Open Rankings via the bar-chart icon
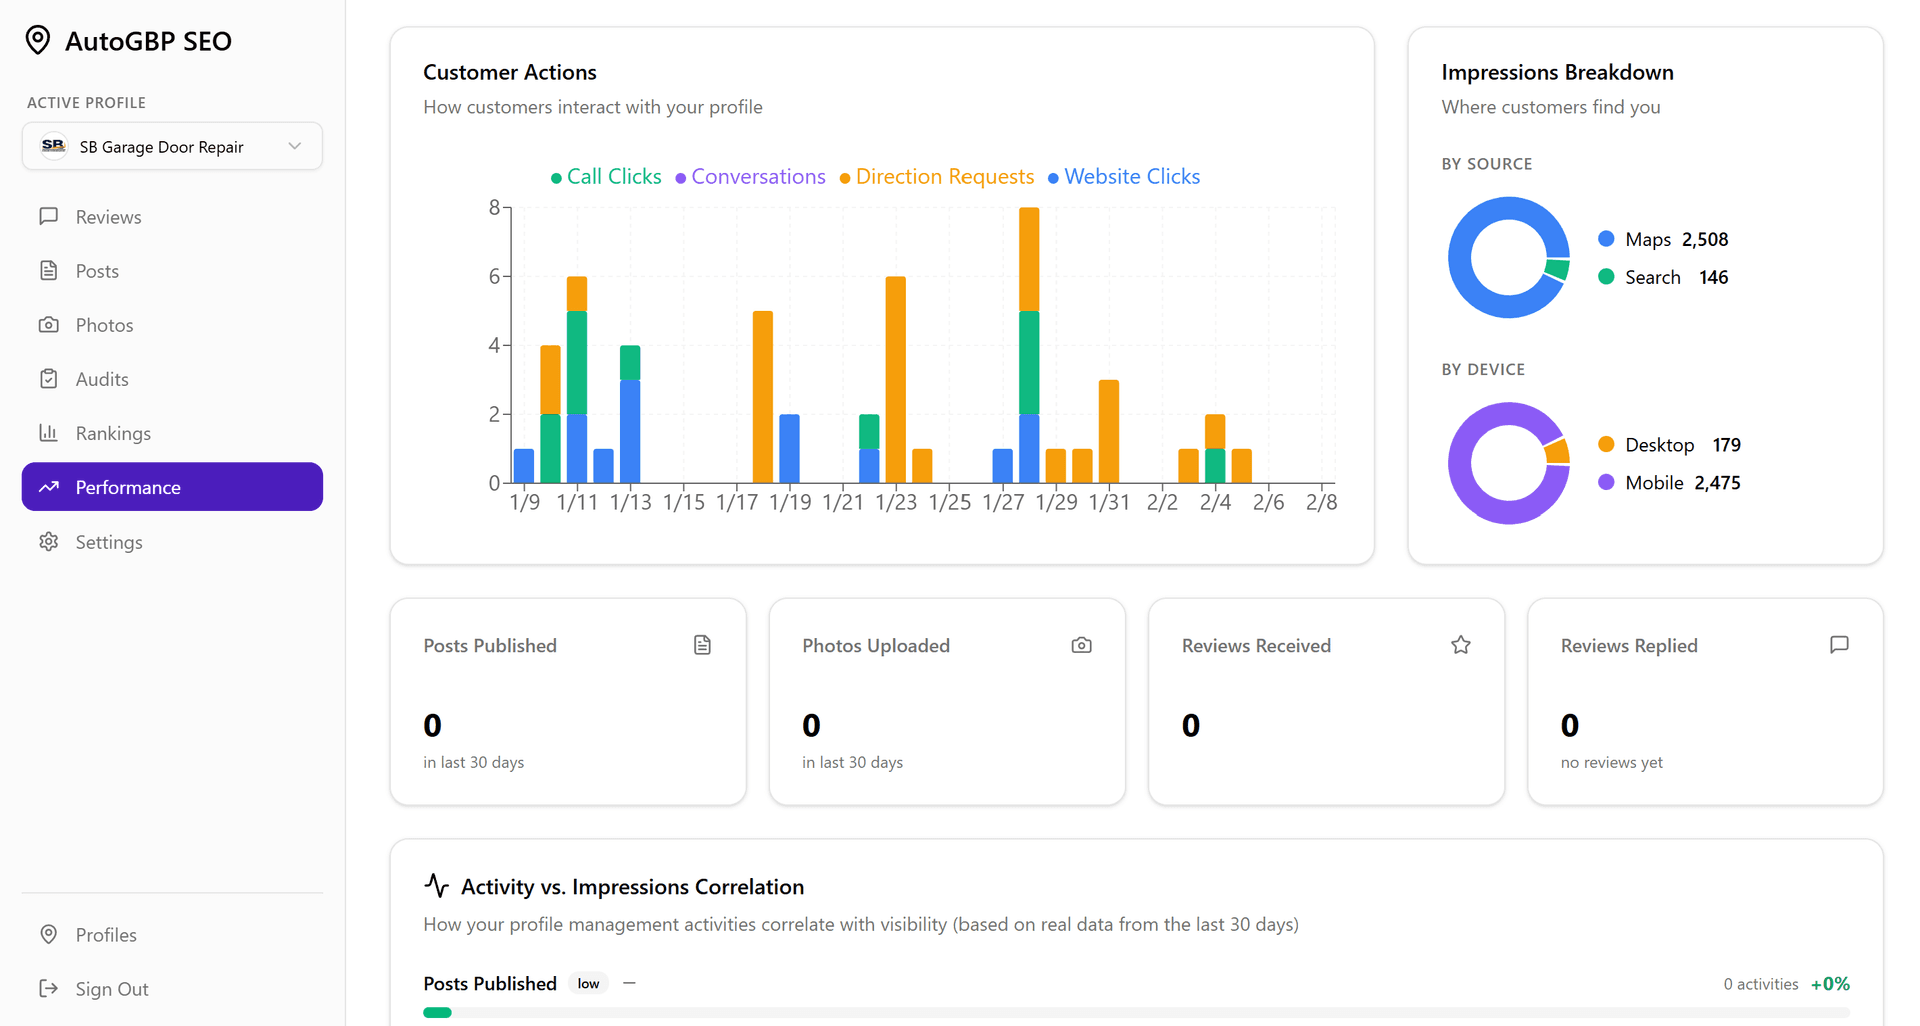 49,432
